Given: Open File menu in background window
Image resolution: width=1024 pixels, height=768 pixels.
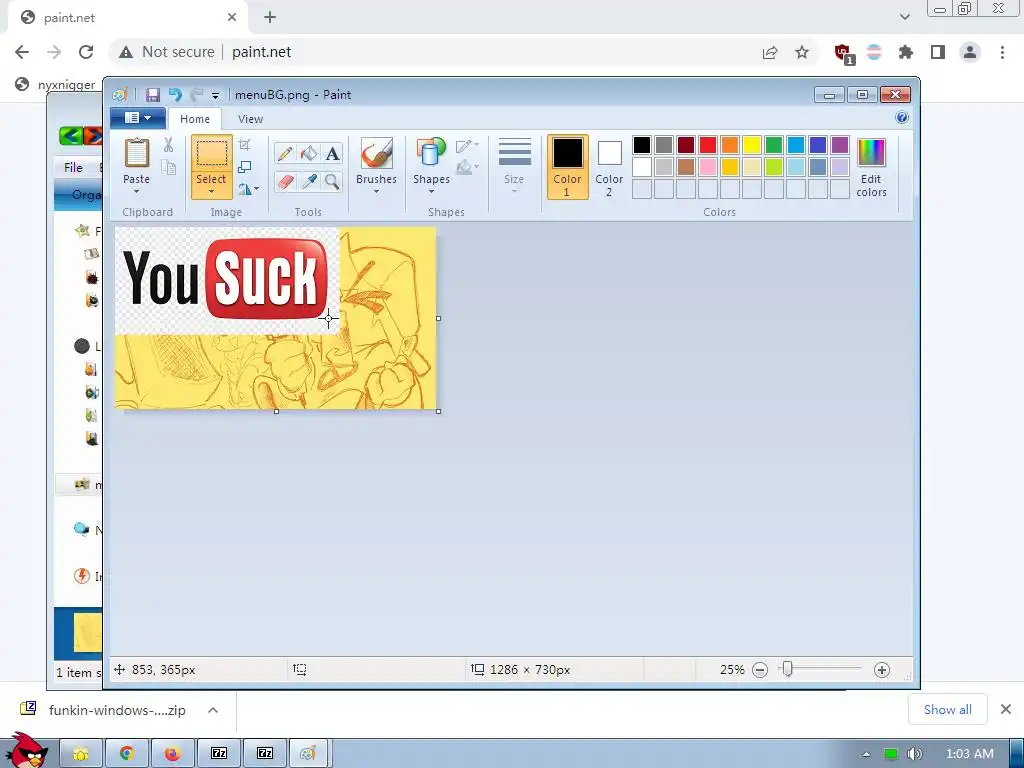Looking at the screenshot, I should click(73, 168).
